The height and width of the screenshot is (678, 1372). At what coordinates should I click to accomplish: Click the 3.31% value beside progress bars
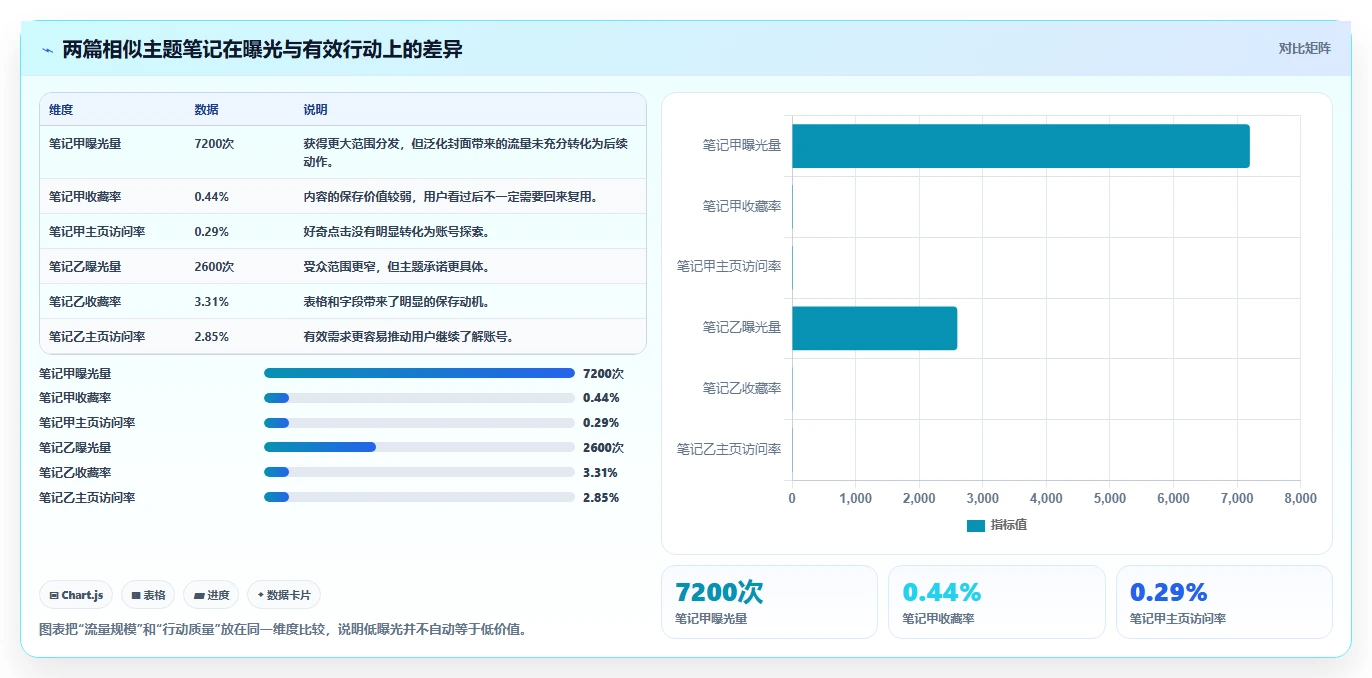[600, 472]
